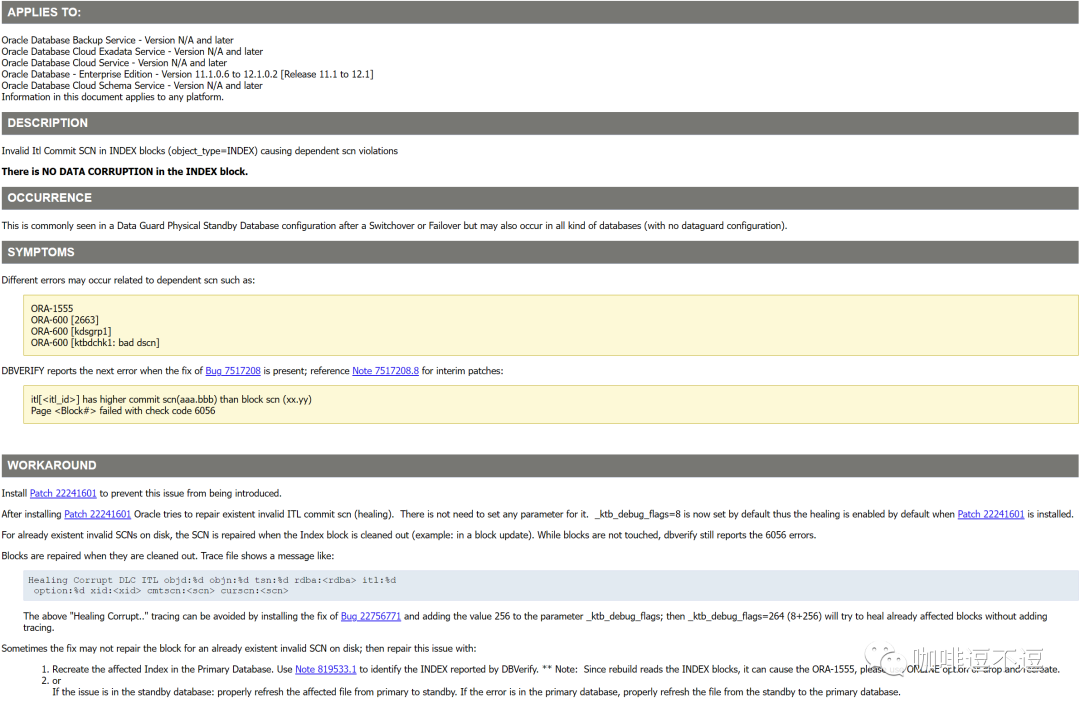Click 'ORA-600 [ktbdchk1: bad dscn]' line
The width and height of the screenshot is (1080, 708).
tap(95, 343)
